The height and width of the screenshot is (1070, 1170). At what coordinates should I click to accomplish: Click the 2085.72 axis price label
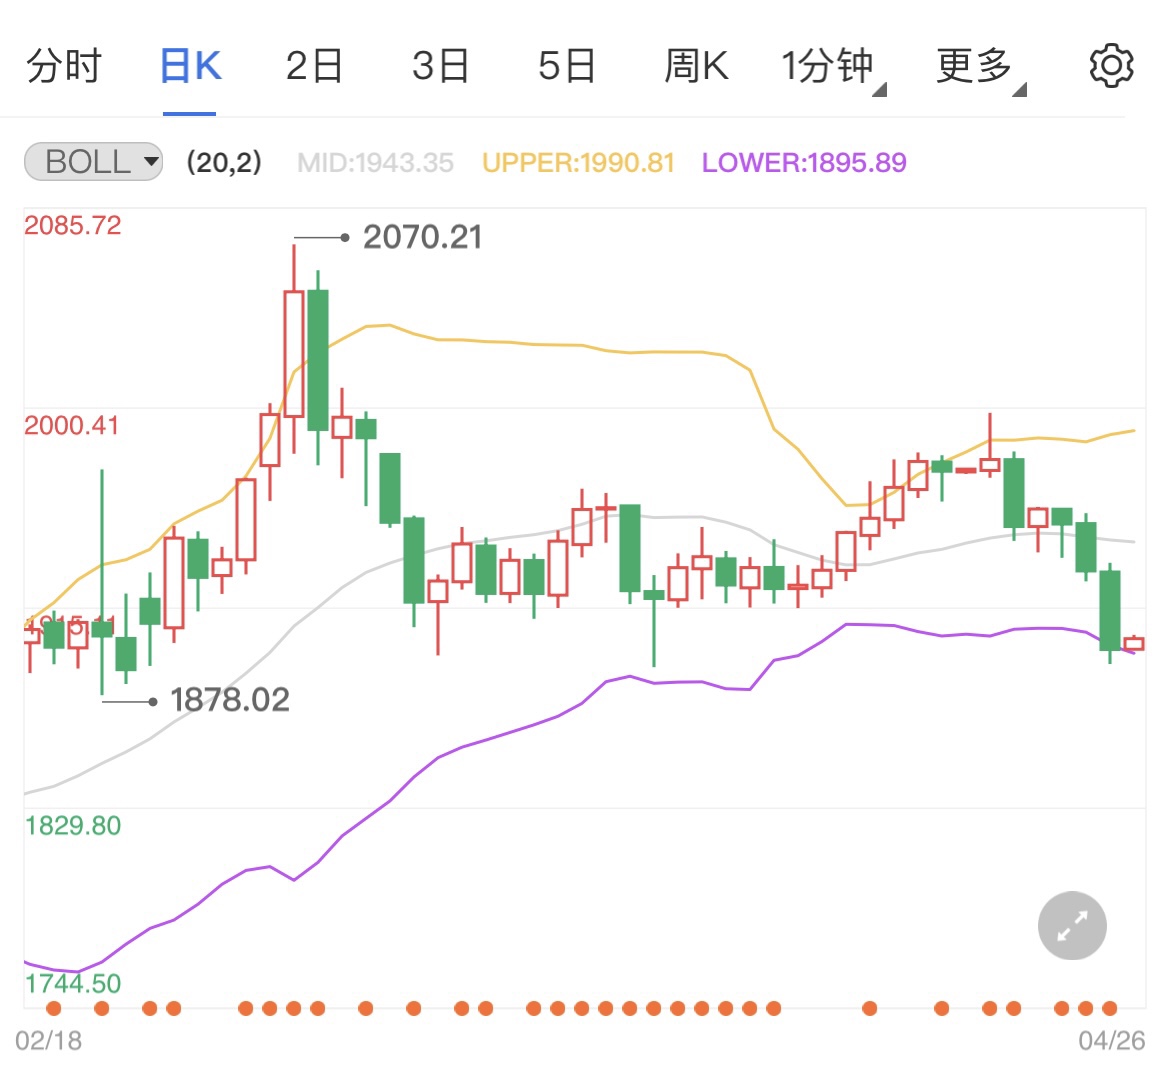click(72, 225)
